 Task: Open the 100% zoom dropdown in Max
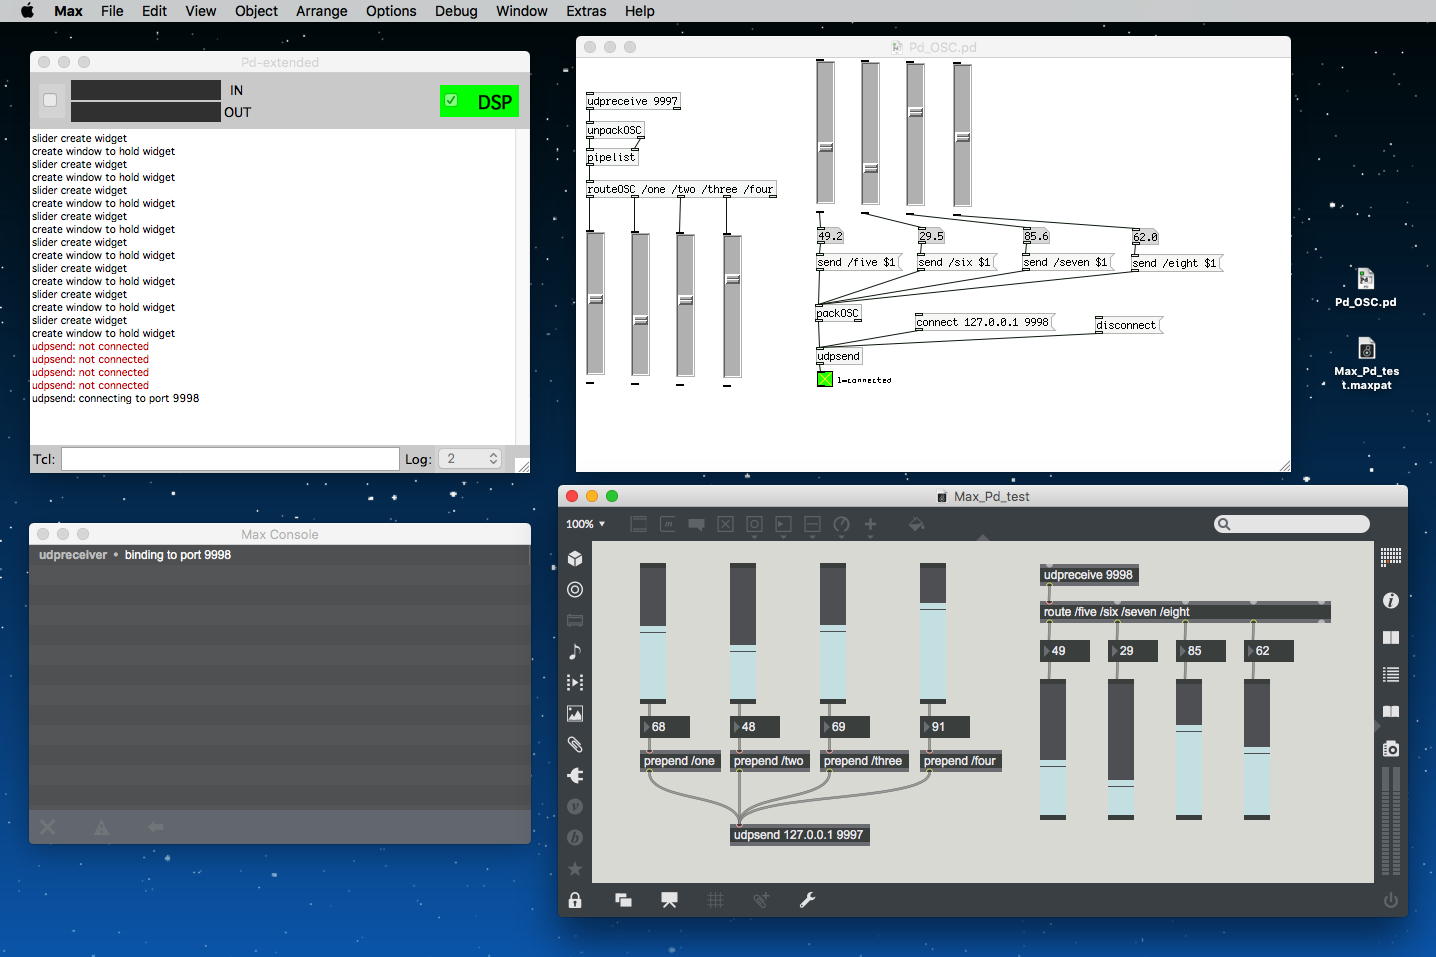[x=585, y=524]
